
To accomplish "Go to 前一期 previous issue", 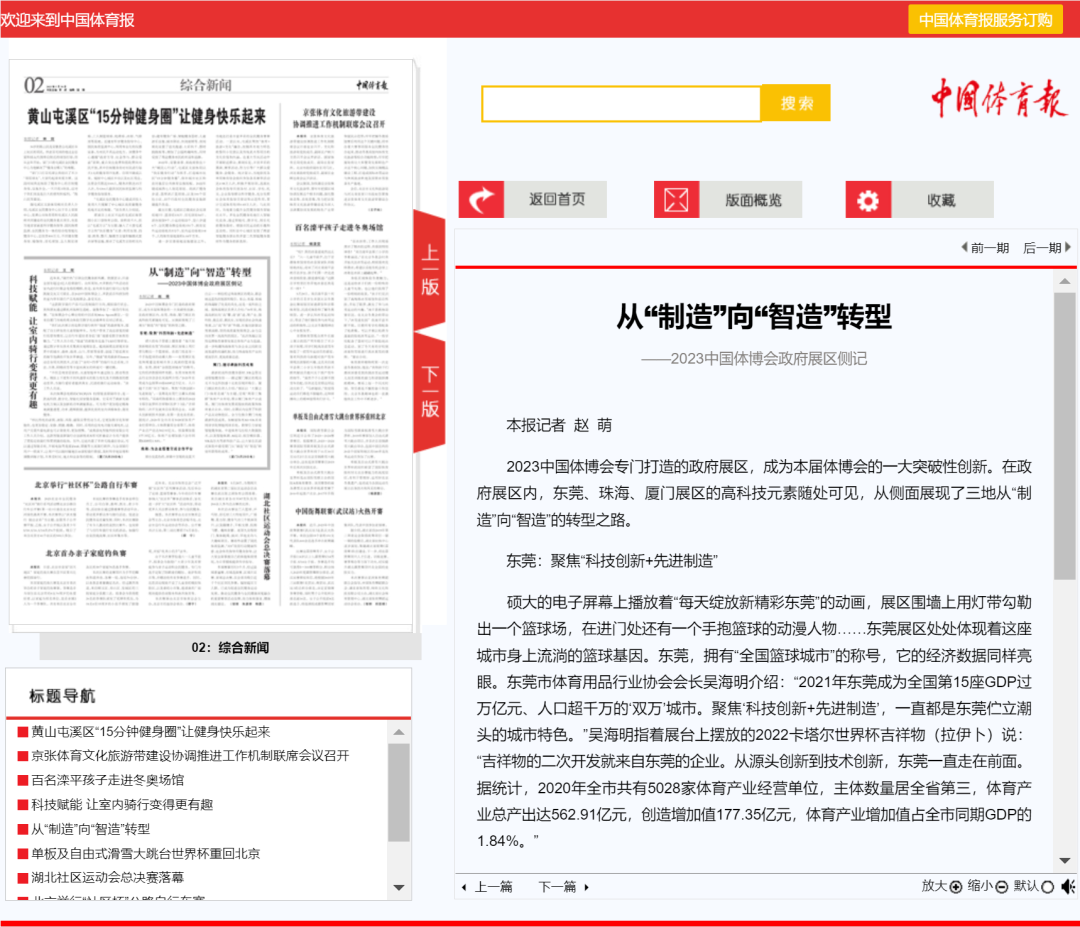I will [985, 248].
